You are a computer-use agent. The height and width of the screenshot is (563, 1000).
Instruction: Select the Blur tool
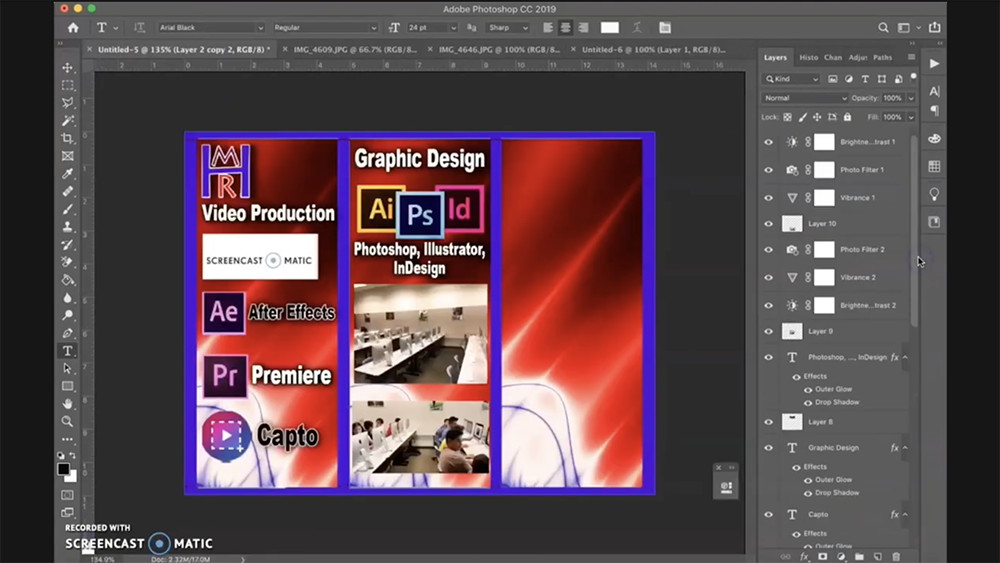[x=68, y=298]
